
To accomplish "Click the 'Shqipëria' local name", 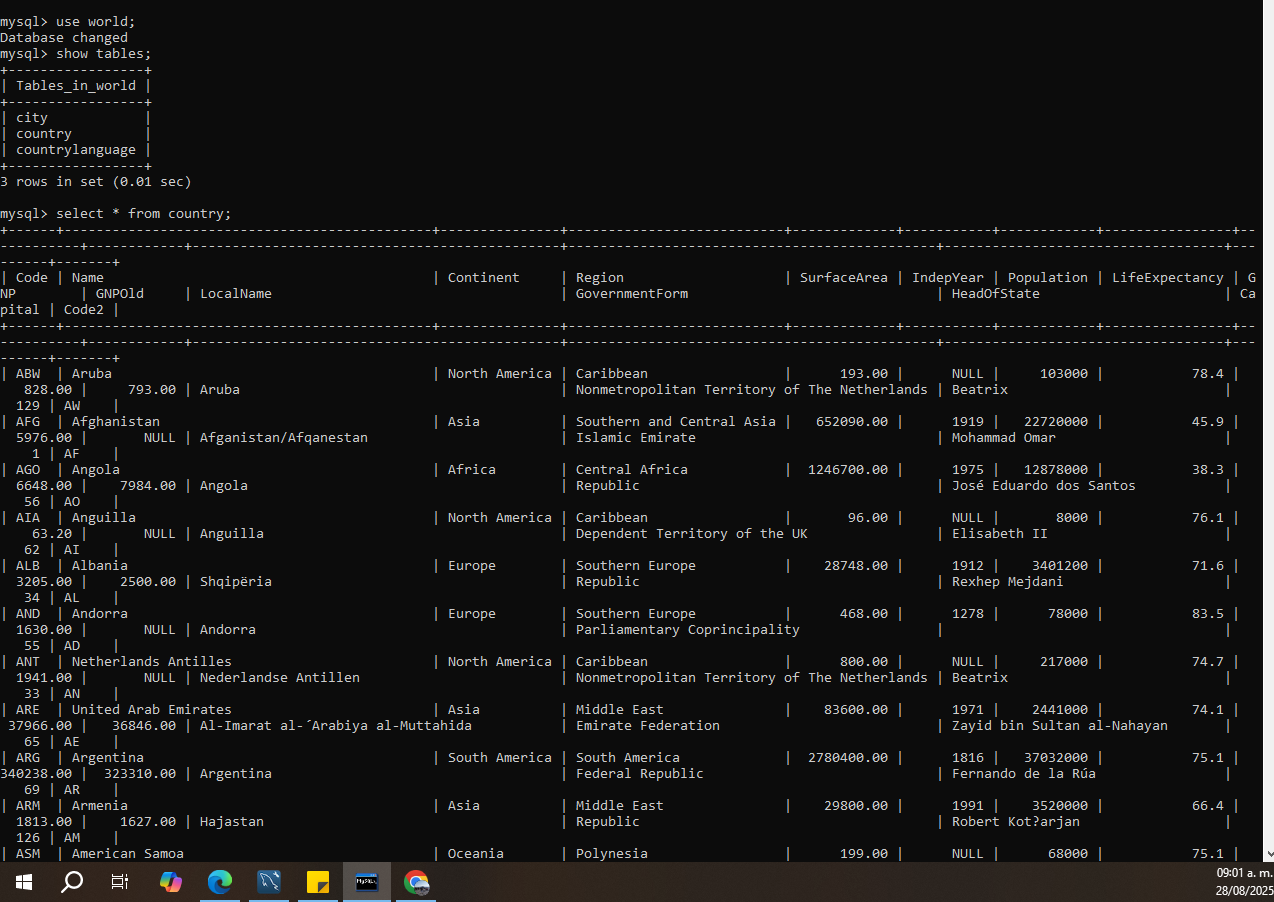I will 236,582.
